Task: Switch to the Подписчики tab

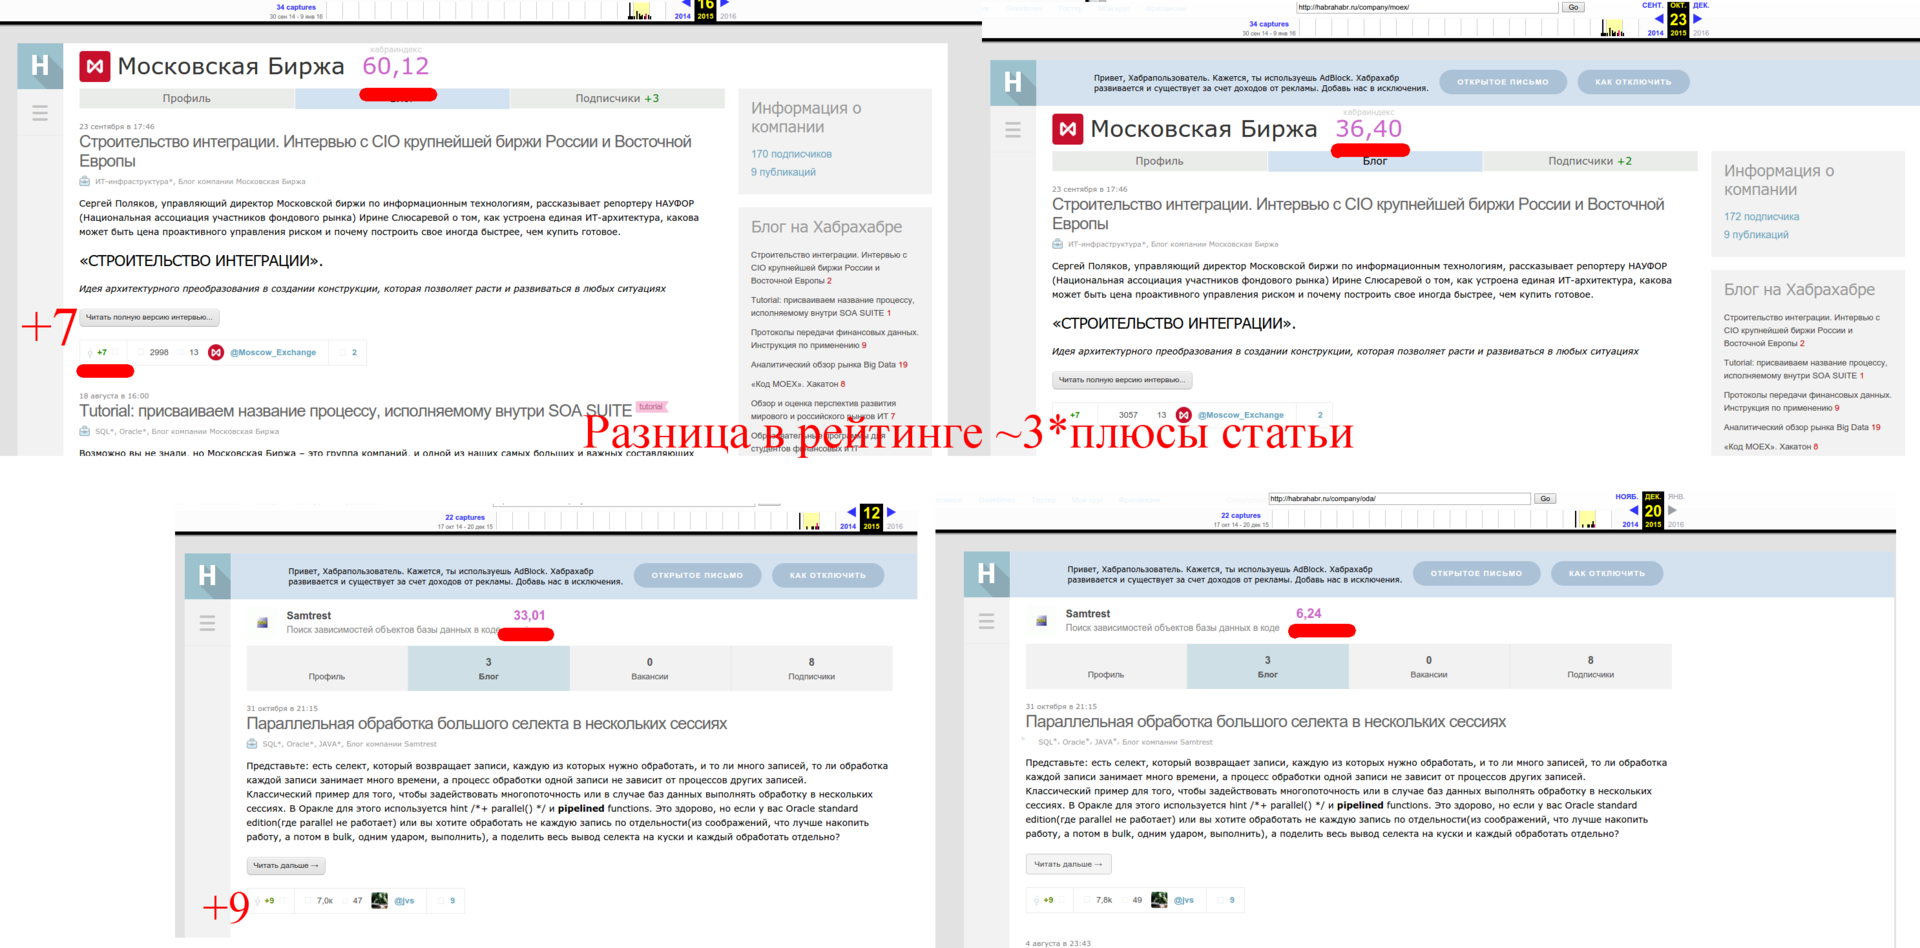Action: [617, 98]
